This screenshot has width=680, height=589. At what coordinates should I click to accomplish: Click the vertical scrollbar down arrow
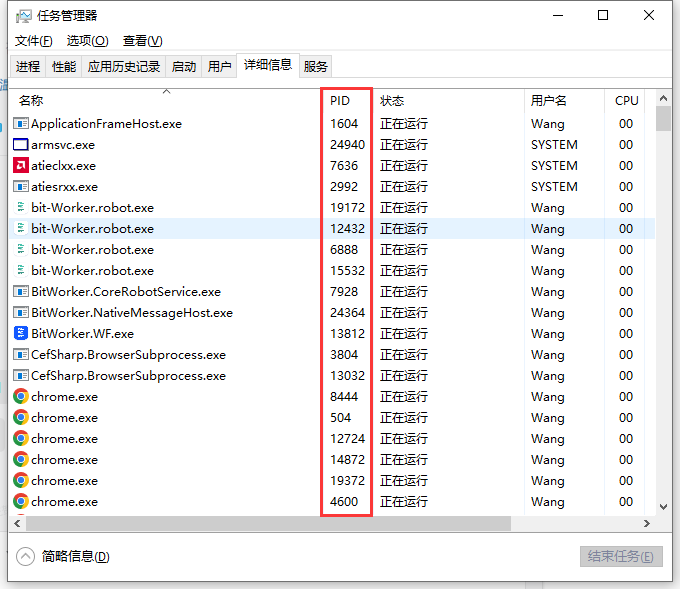663,507
